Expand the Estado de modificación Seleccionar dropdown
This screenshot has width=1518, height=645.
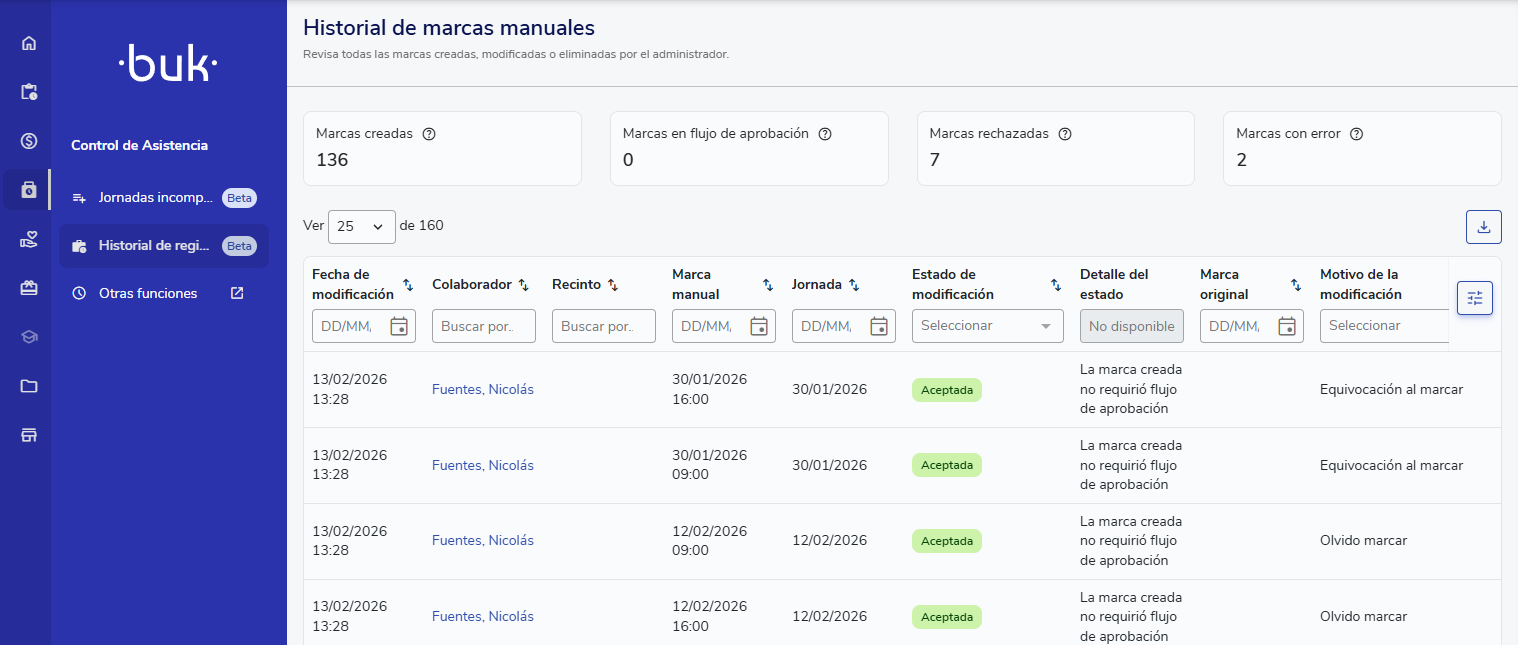[x=987, y=326]
